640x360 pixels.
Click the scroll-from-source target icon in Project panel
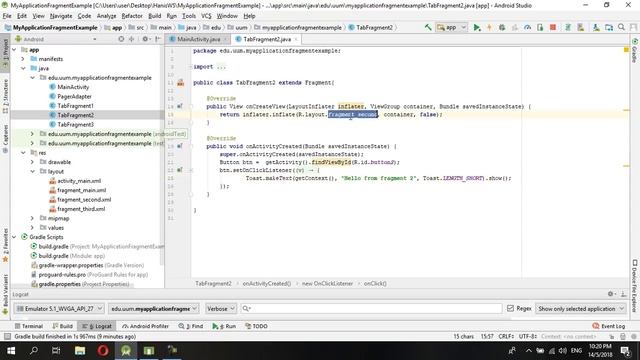pyautogui.click(x=121, y=39)
